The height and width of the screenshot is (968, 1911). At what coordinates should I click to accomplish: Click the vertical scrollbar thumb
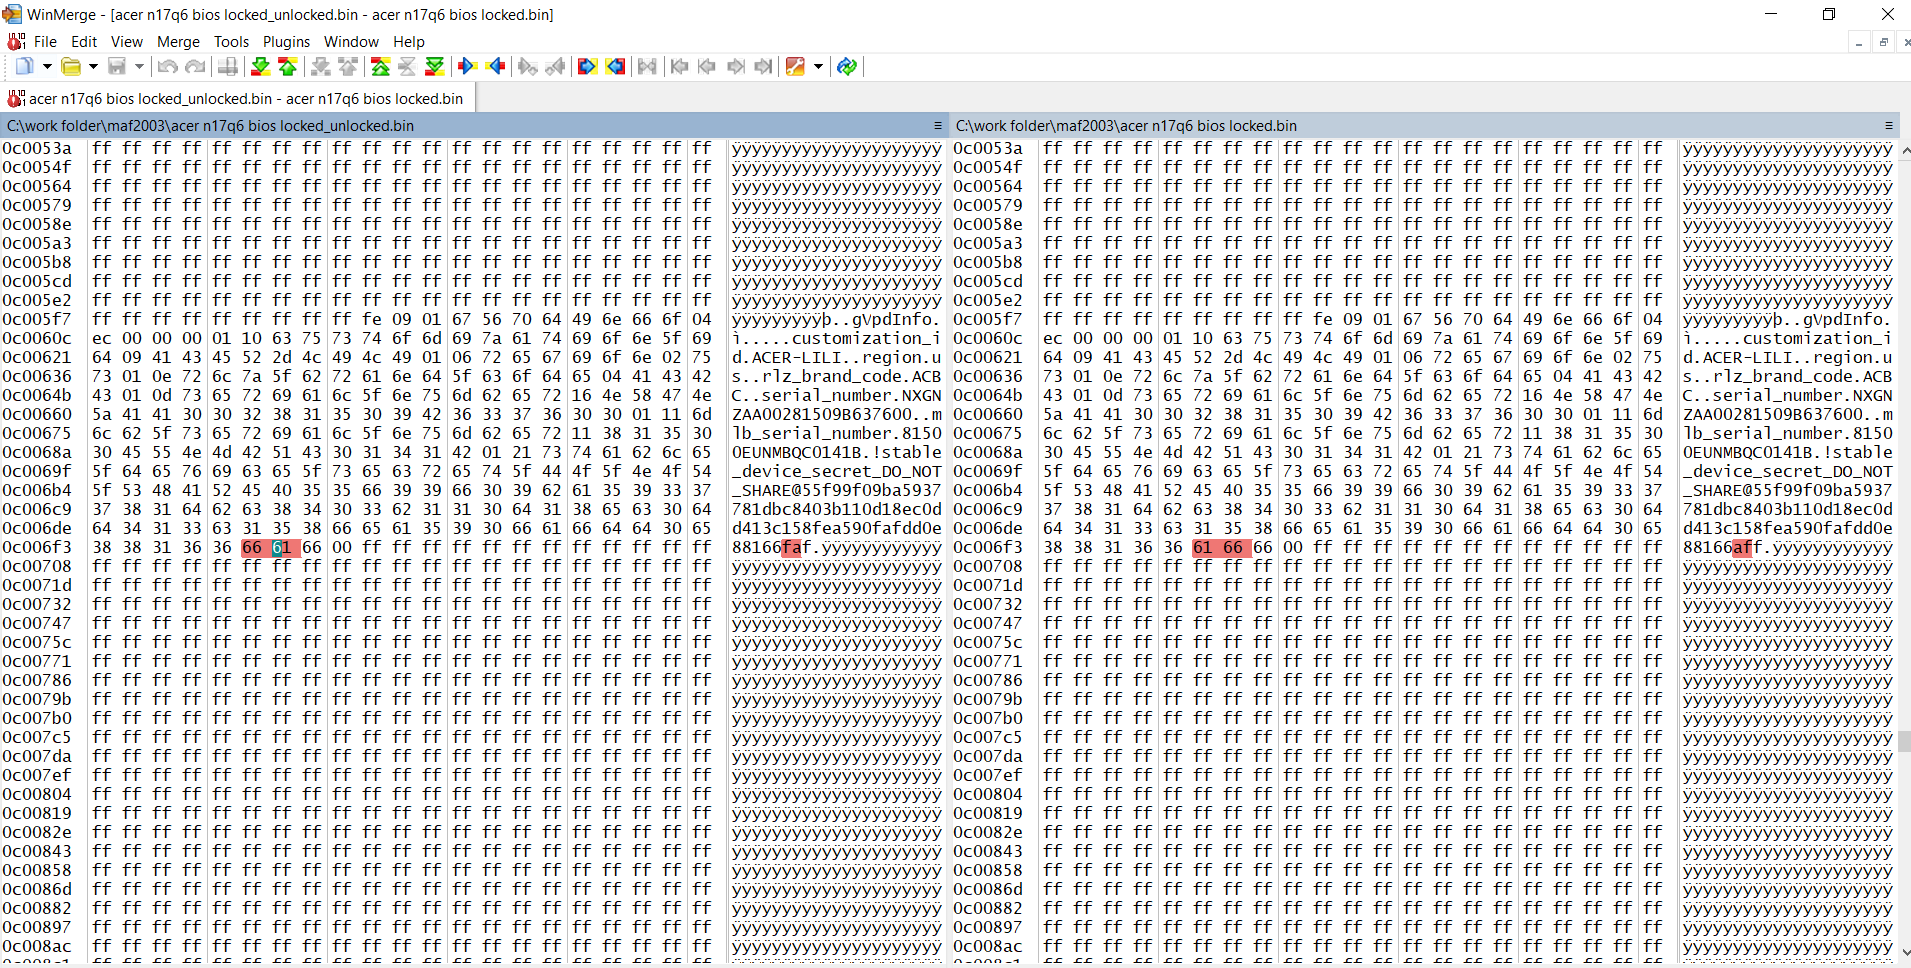coord(1904,741)
